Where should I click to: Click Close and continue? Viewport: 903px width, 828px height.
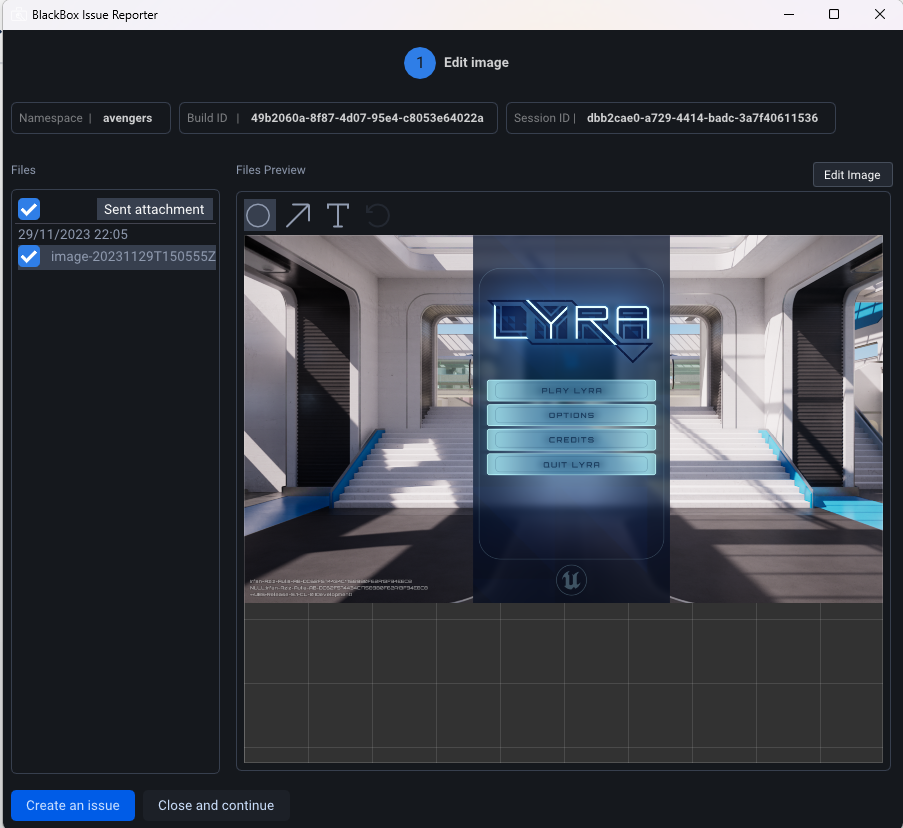click(x=216, y=805)
